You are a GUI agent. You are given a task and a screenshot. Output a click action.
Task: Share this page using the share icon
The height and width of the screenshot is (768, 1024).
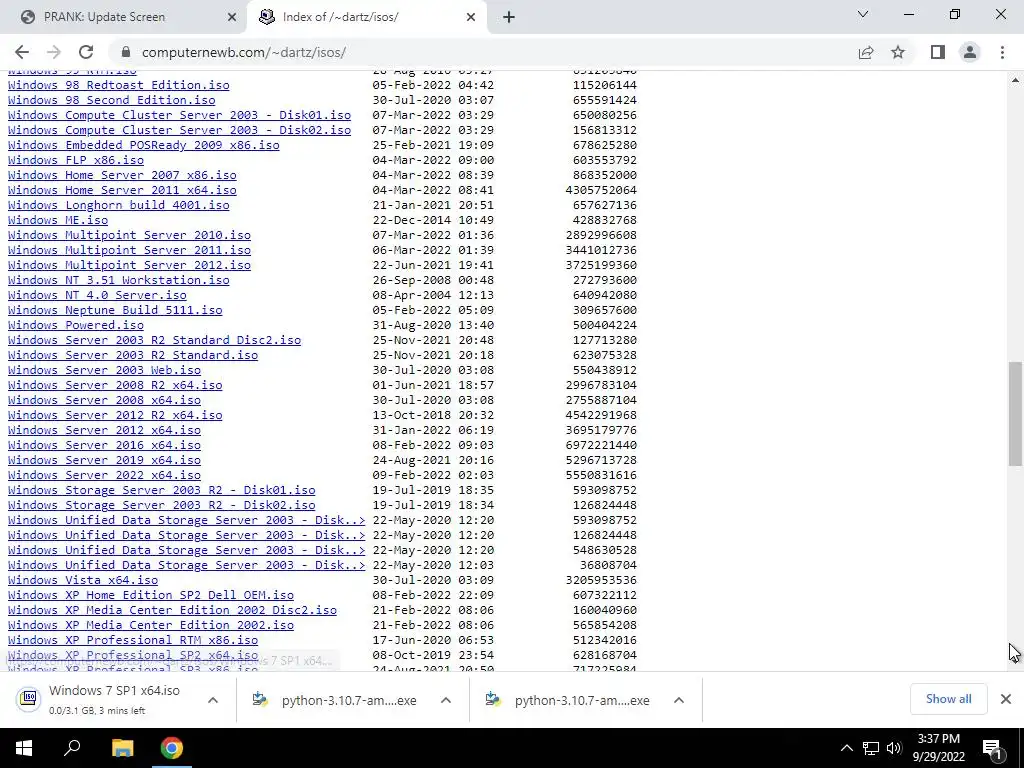(x=866, y=52)
